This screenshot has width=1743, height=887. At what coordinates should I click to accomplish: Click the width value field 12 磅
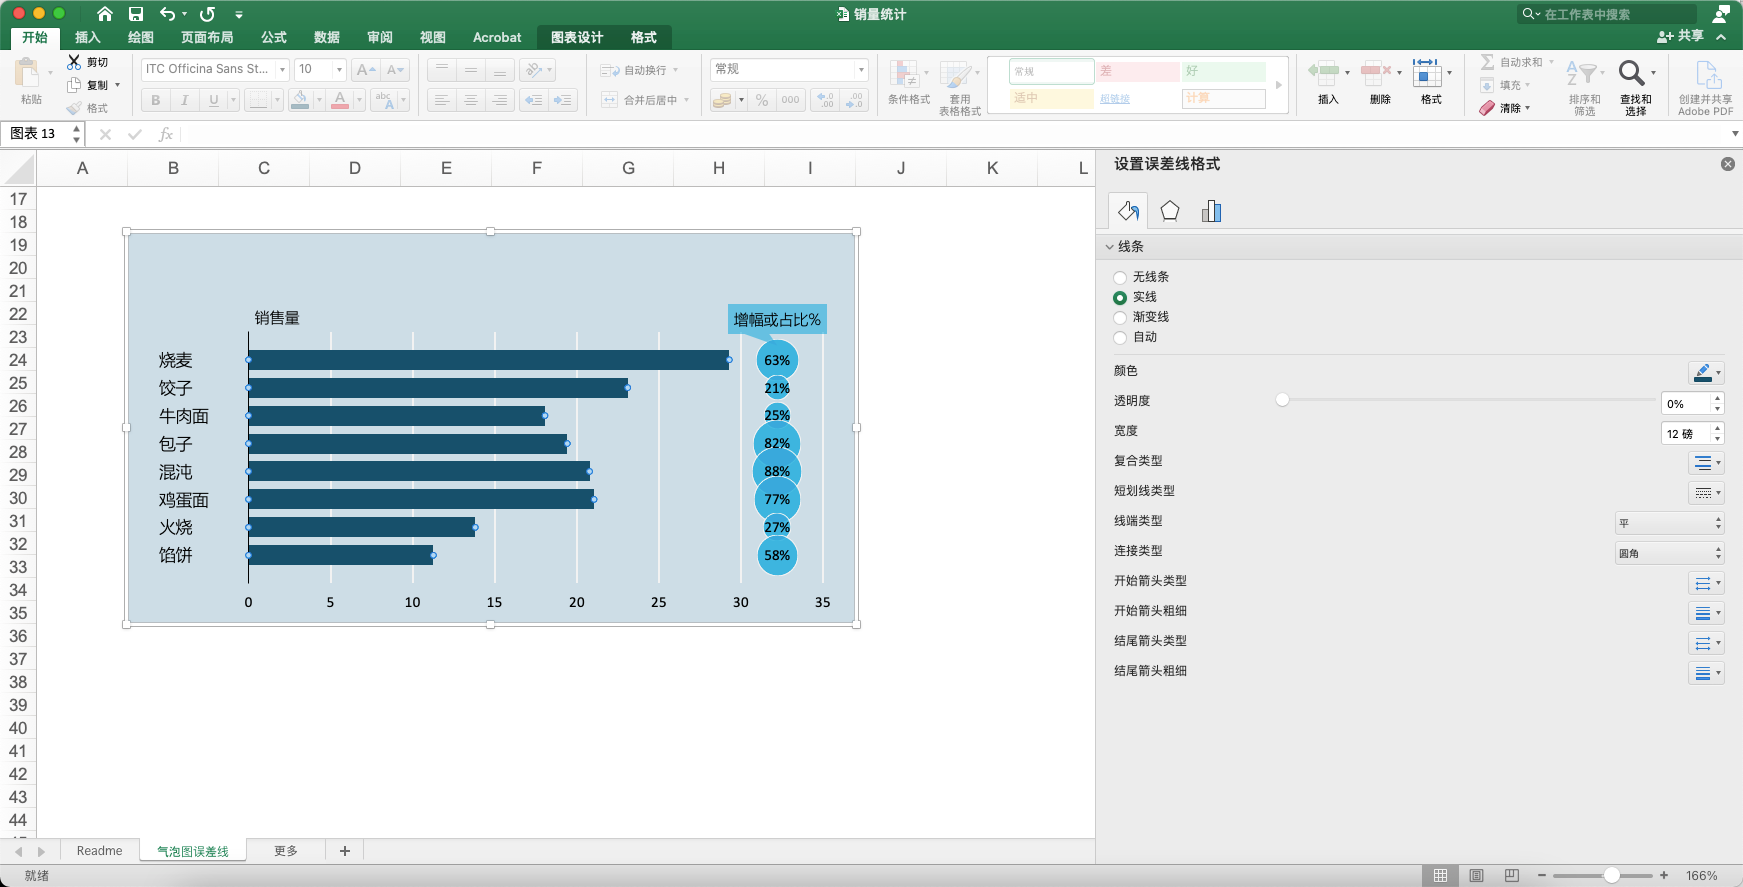[1686, 433]
